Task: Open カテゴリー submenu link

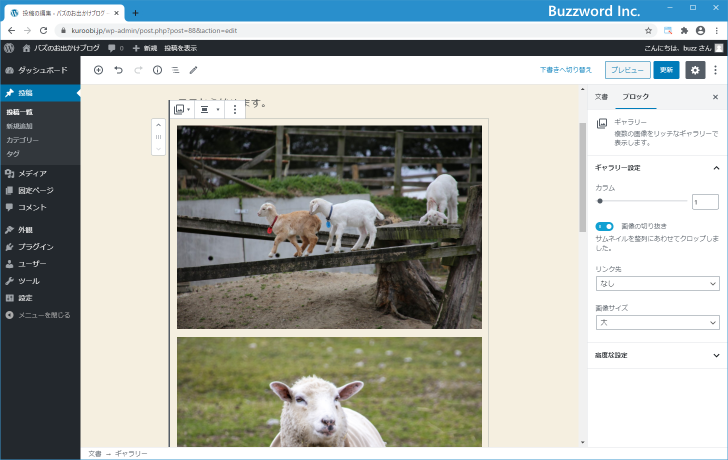Action: point(22,140)
